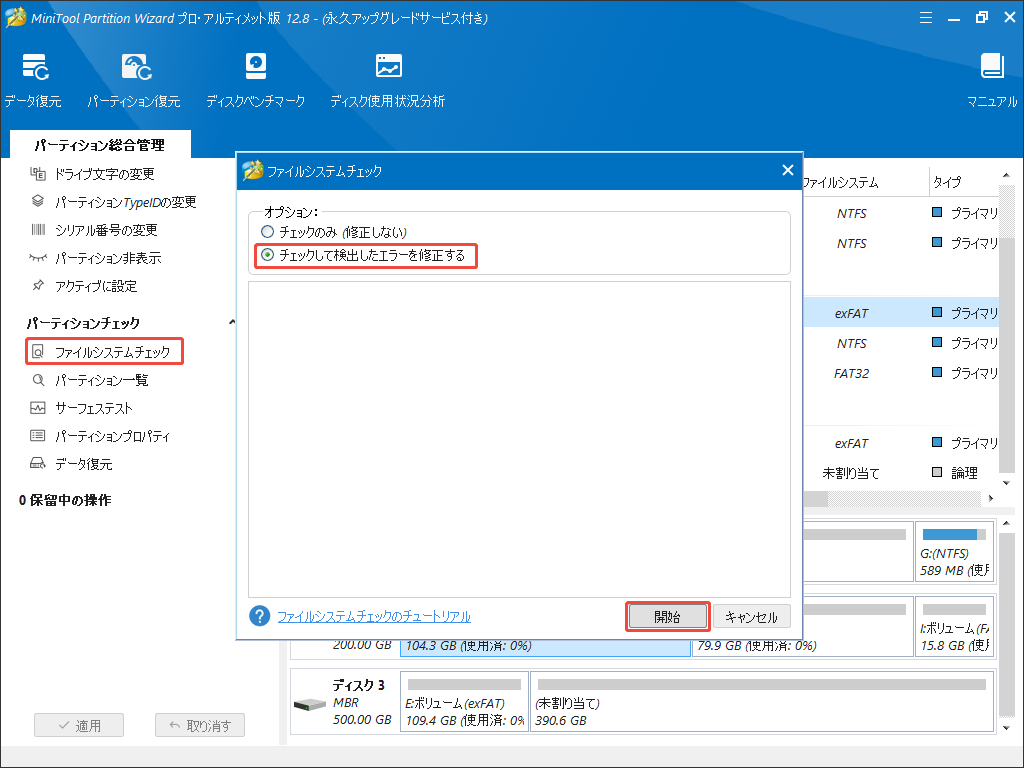Open パーティション一覧 in sidebar
Viewport: 1024px width, 768px height.
tap(89, 380)
